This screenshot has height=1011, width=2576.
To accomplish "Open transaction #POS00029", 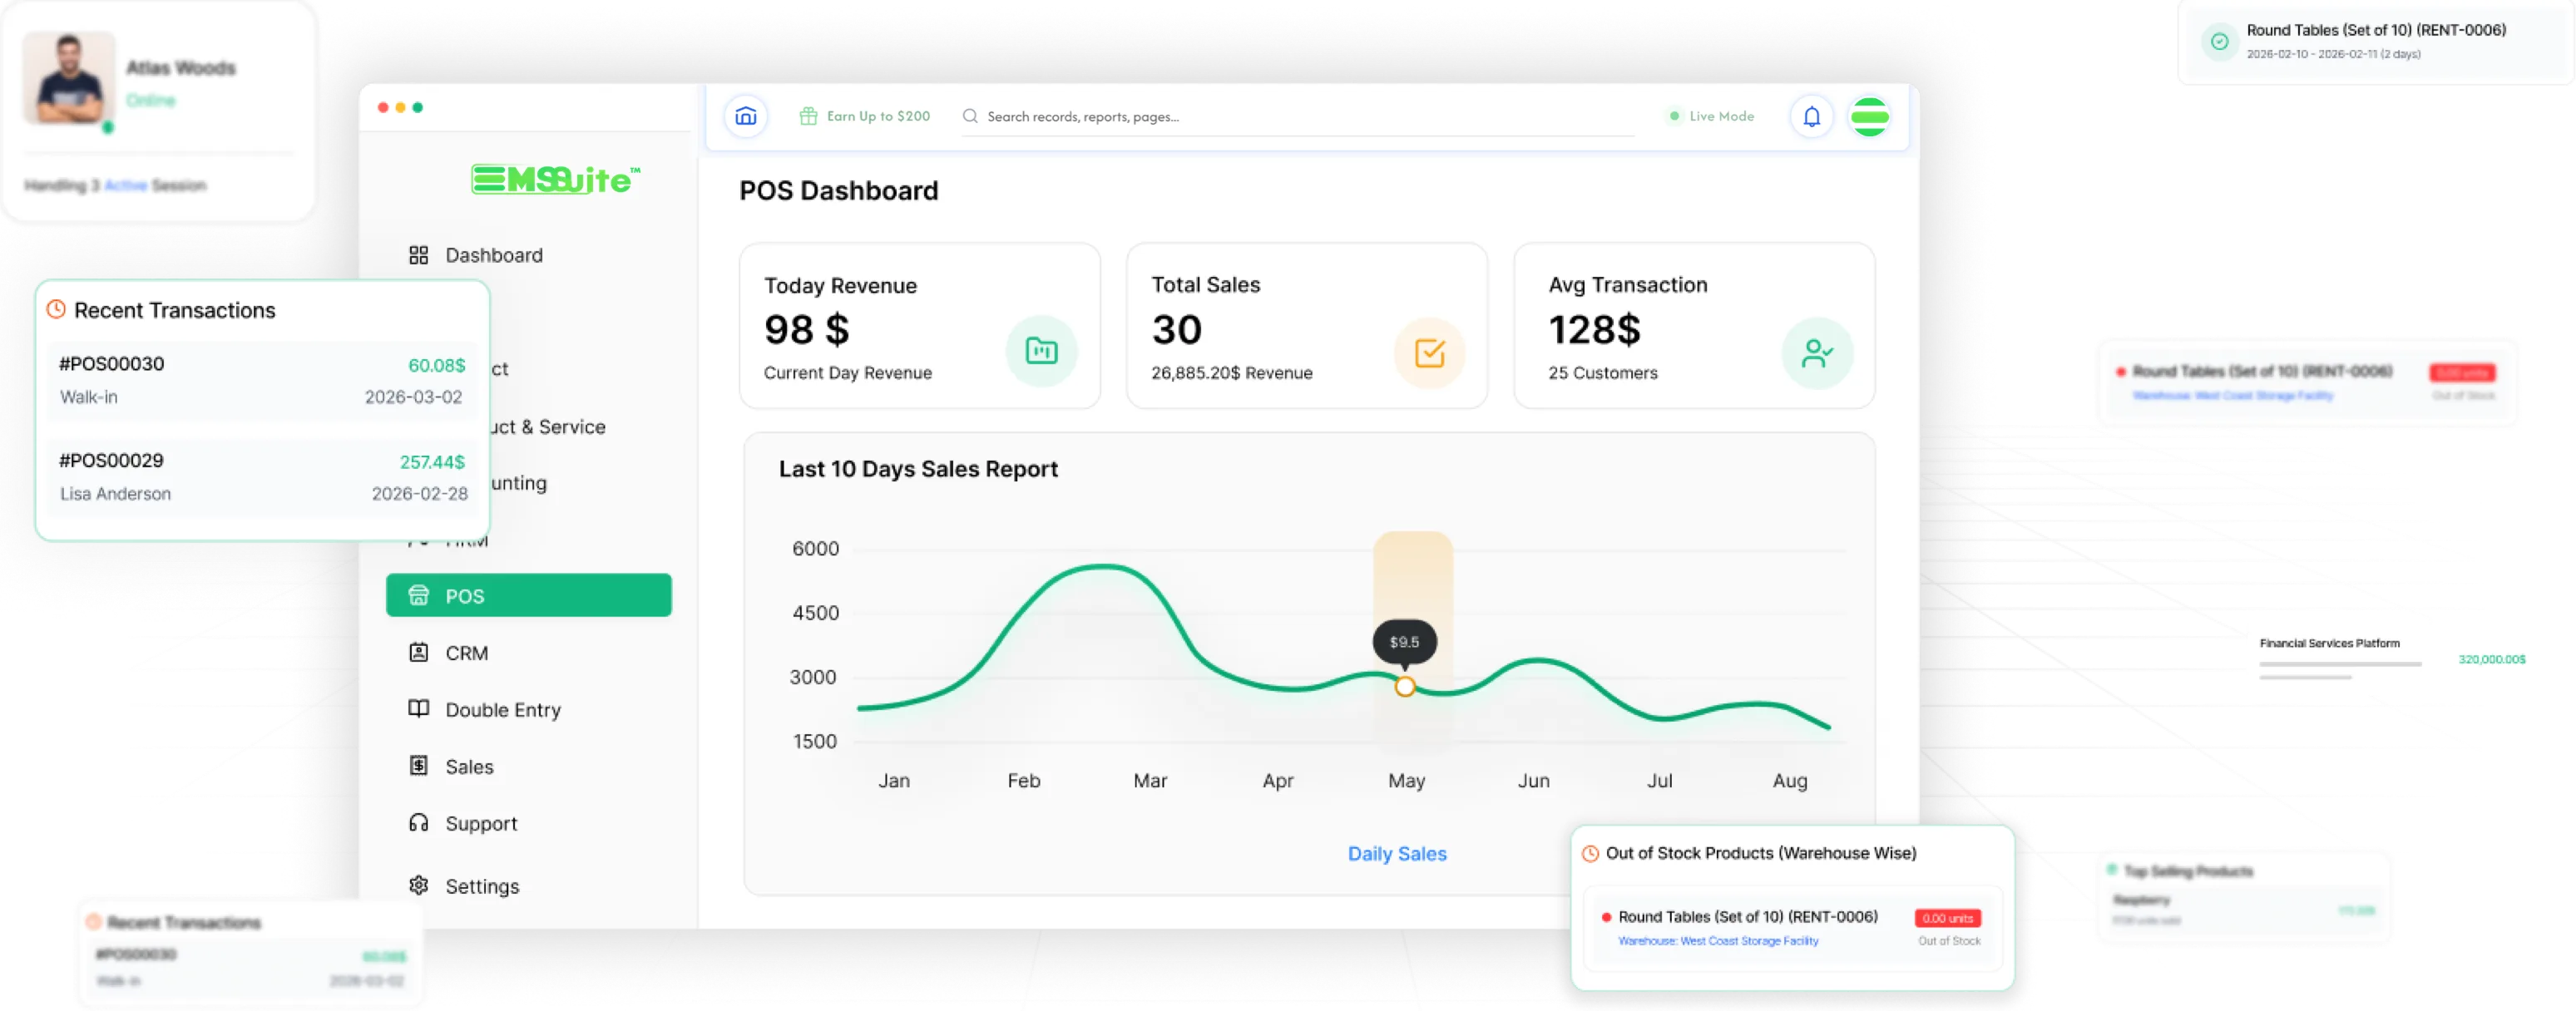I will [262, 477].
